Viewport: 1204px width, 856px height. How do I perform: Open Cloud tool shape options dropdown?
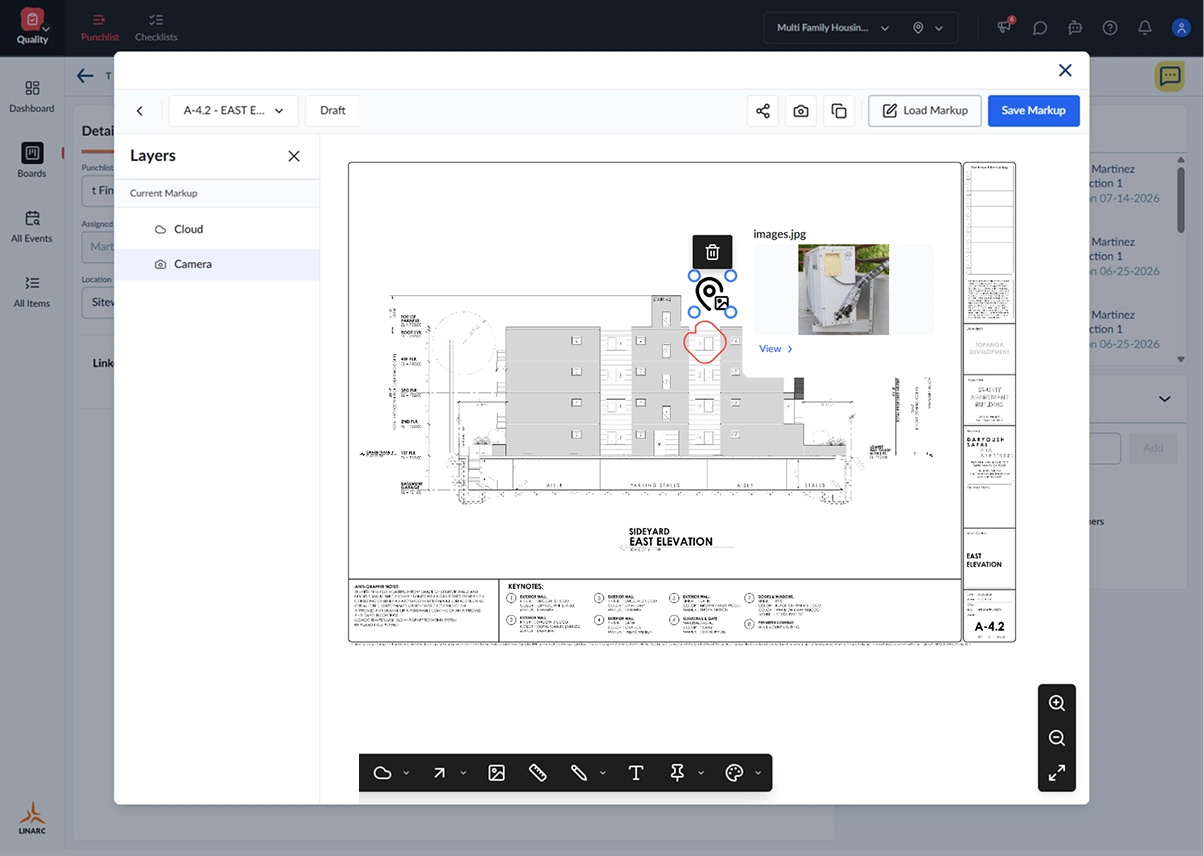tap(406, 773)
